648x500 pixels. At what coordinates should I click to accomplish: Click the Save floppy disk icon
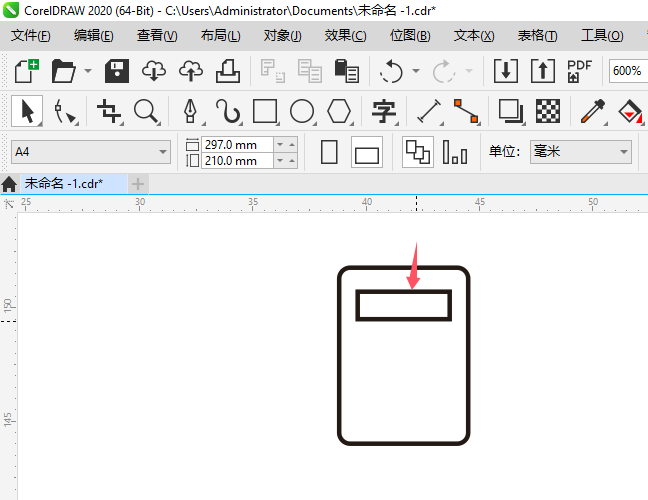pos(117,71)
